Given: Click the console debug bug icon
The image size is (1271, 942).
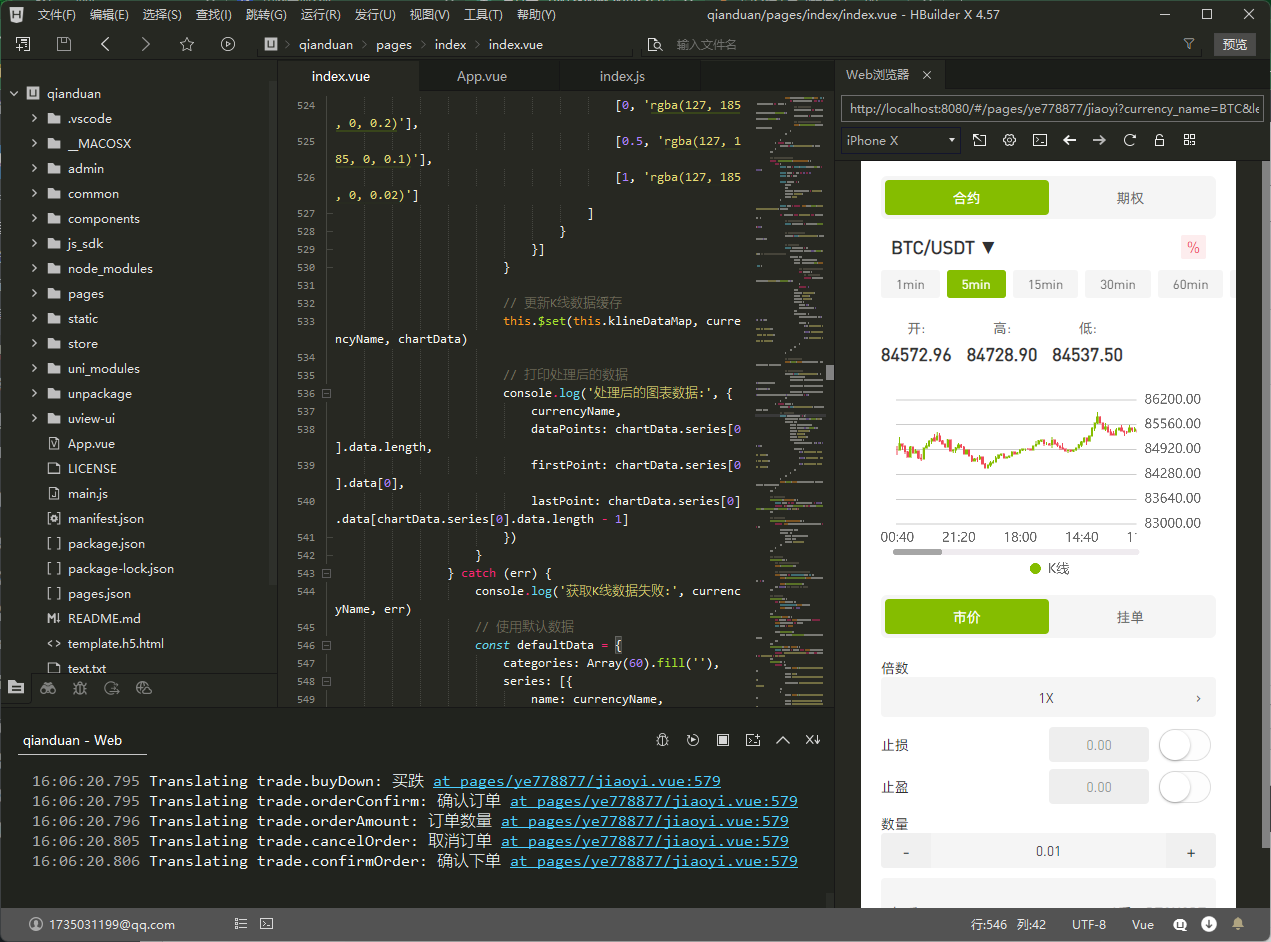Looking at the screenshot, I should (x=662, y=740).
